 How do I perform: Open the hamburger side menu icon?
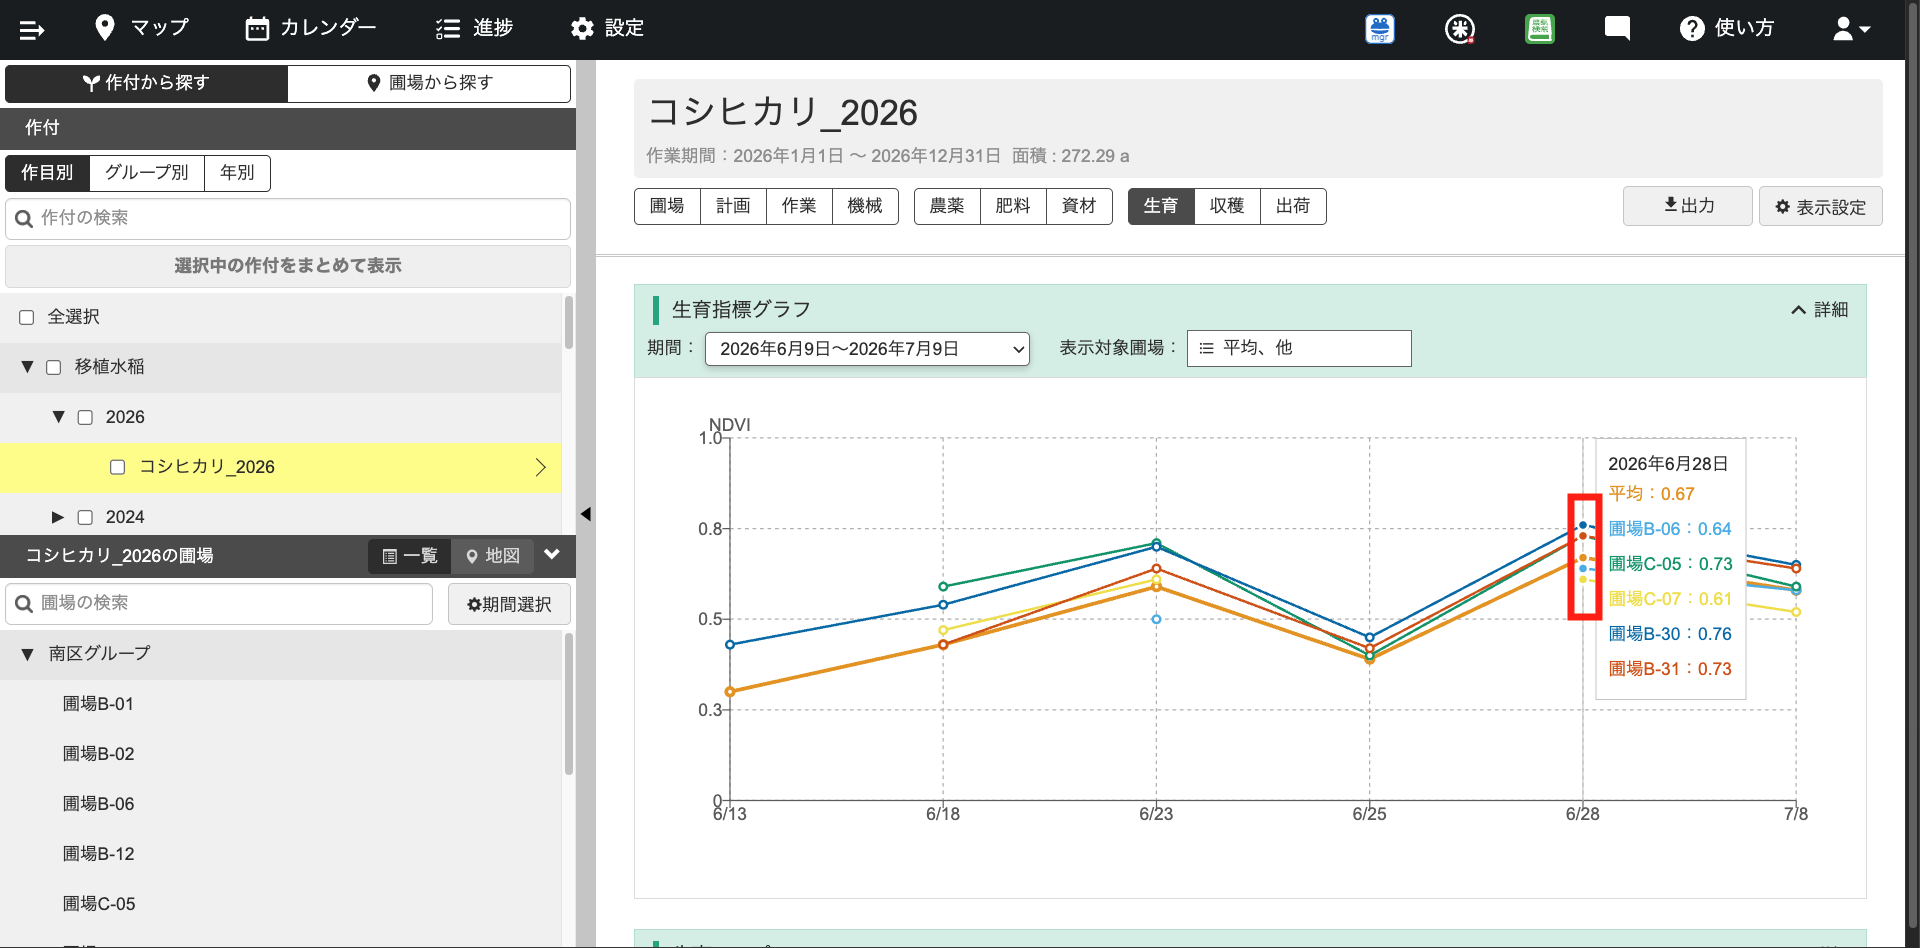pos(32,30)
